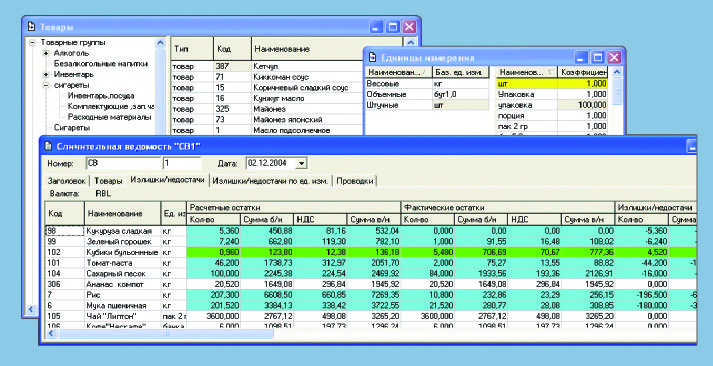The height and width of the screenshot is (366, 713).
Task: Collapse the Товарные группы tree root
Action: coord(32,43)
